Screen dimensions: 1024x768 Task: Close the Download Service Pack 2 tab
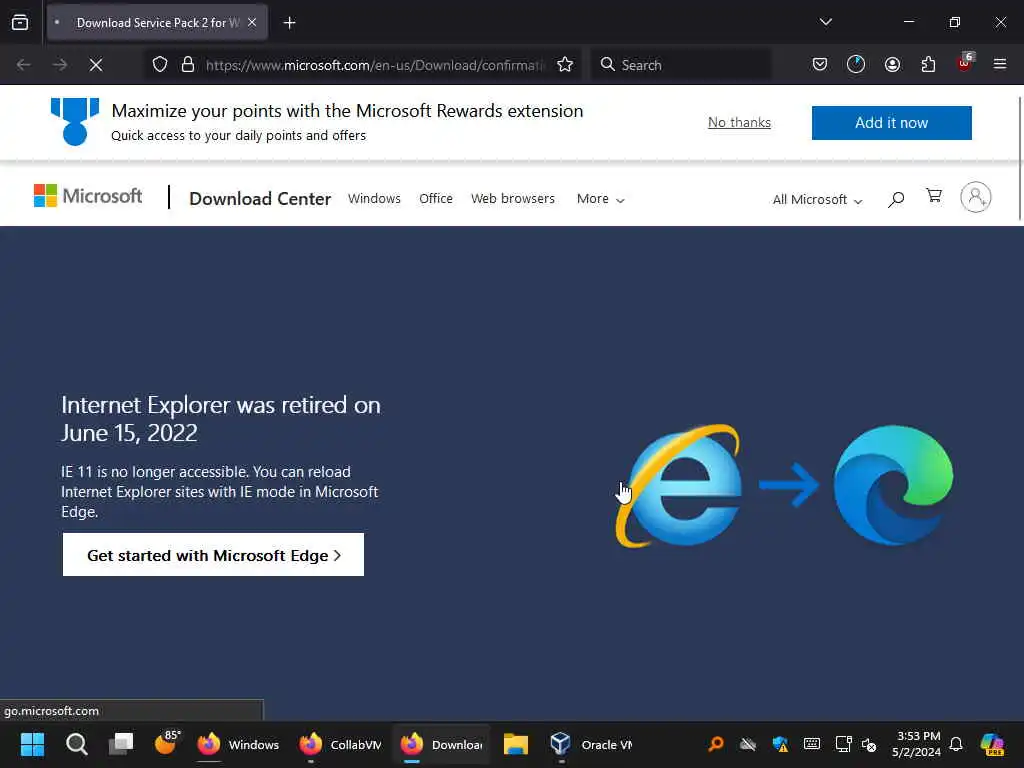point(252,22)
